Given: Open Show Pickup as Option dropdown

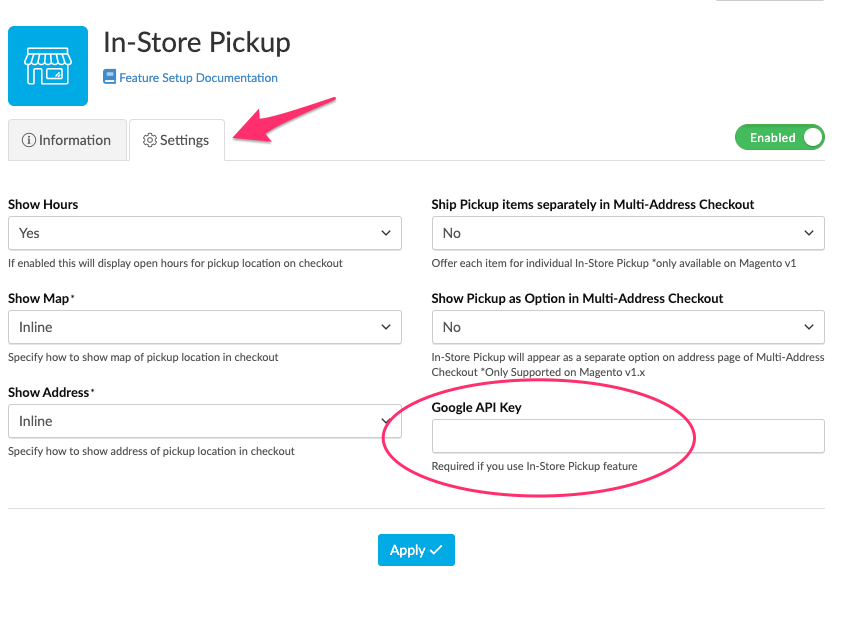Looking at the screenshot, I should pos(628,327).
